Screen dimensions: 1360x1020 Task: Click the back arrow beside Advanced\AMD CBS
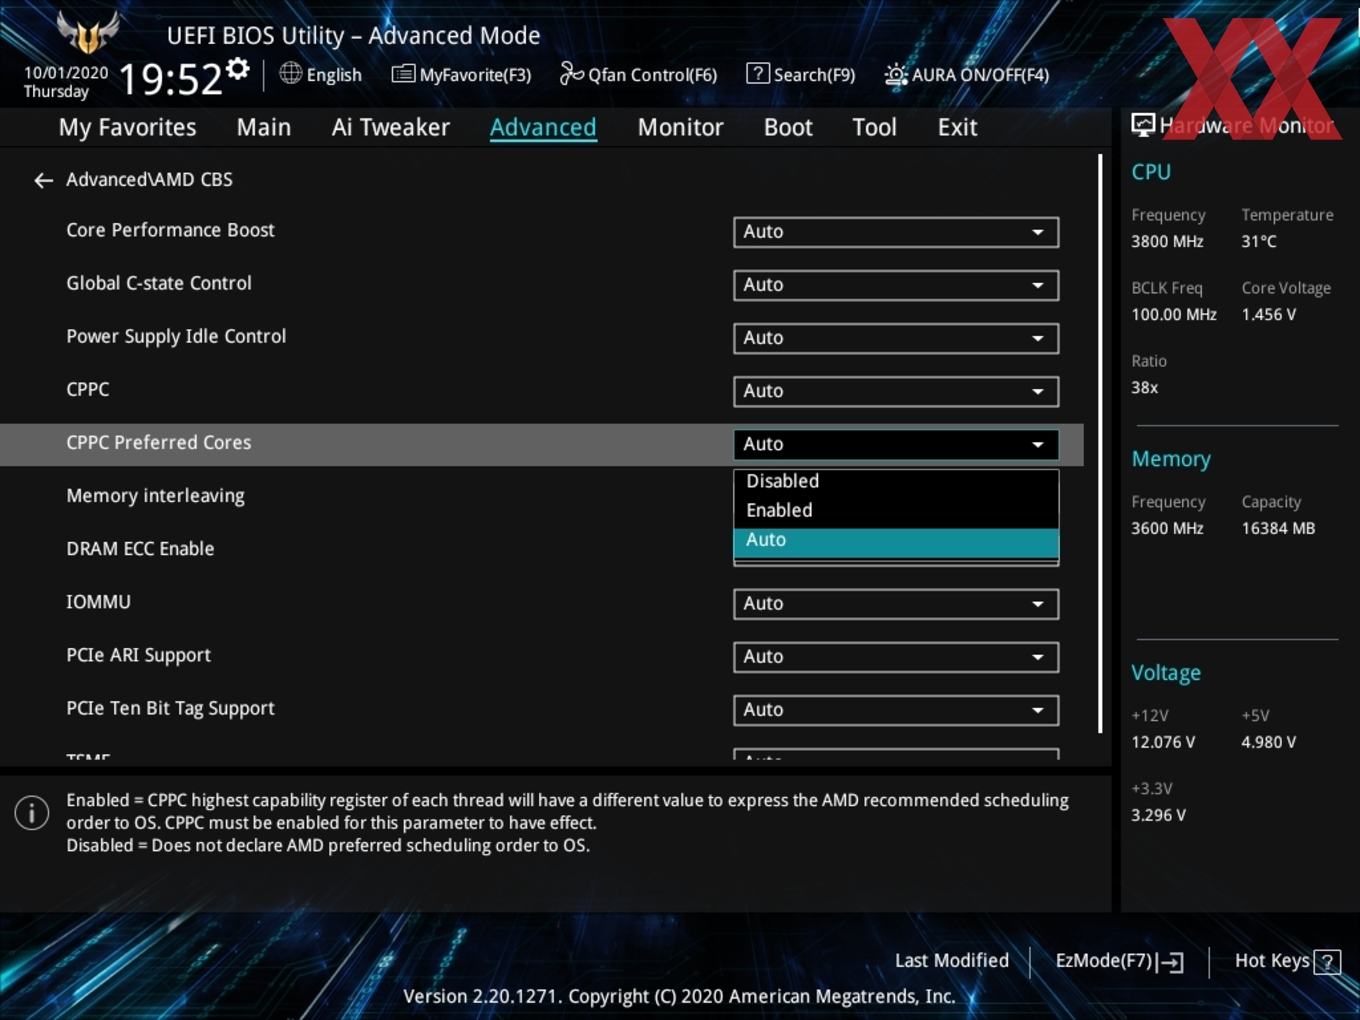tap(43, 180)
